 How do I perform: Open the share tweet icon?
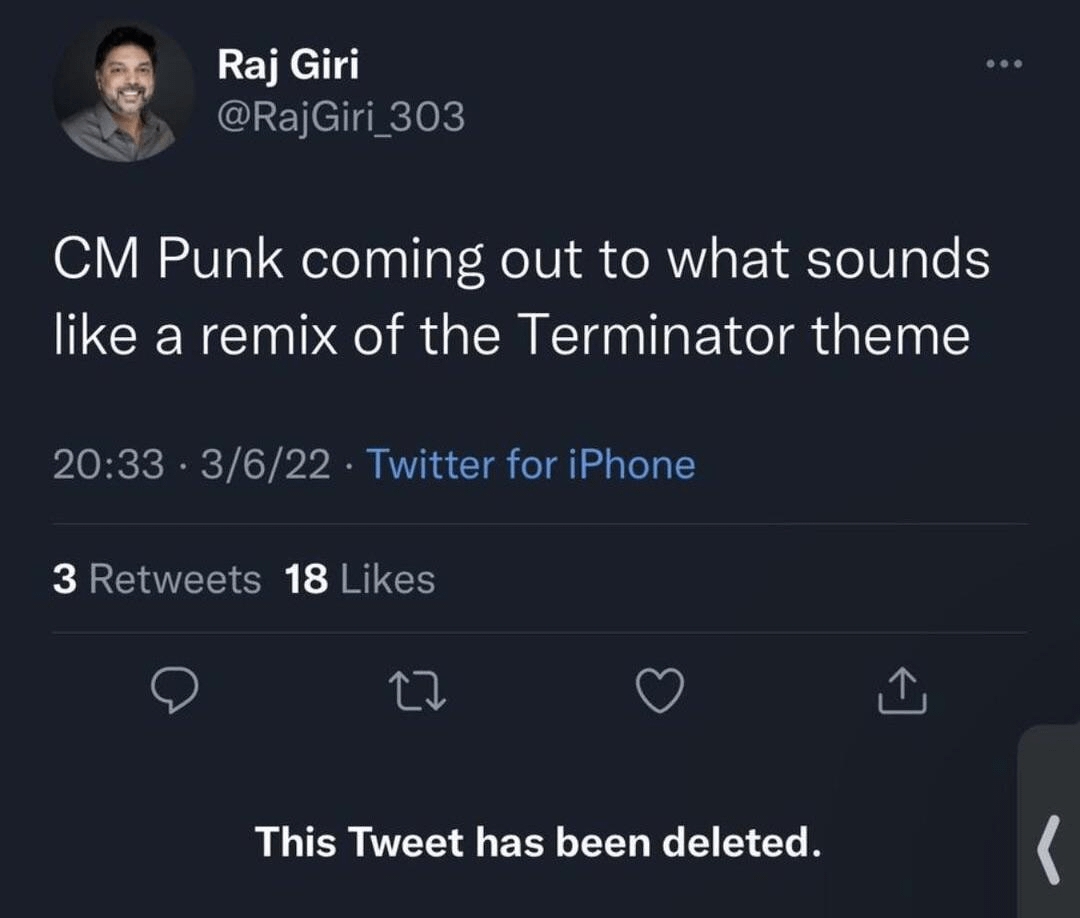pos(902,691)
